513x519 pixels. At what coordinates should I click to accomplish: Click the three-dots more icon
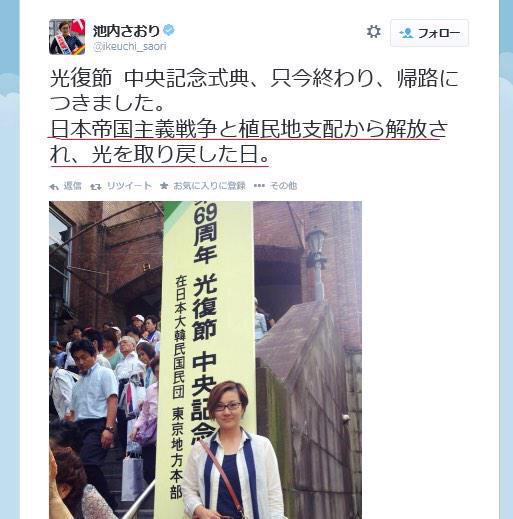tap(259, 186)
